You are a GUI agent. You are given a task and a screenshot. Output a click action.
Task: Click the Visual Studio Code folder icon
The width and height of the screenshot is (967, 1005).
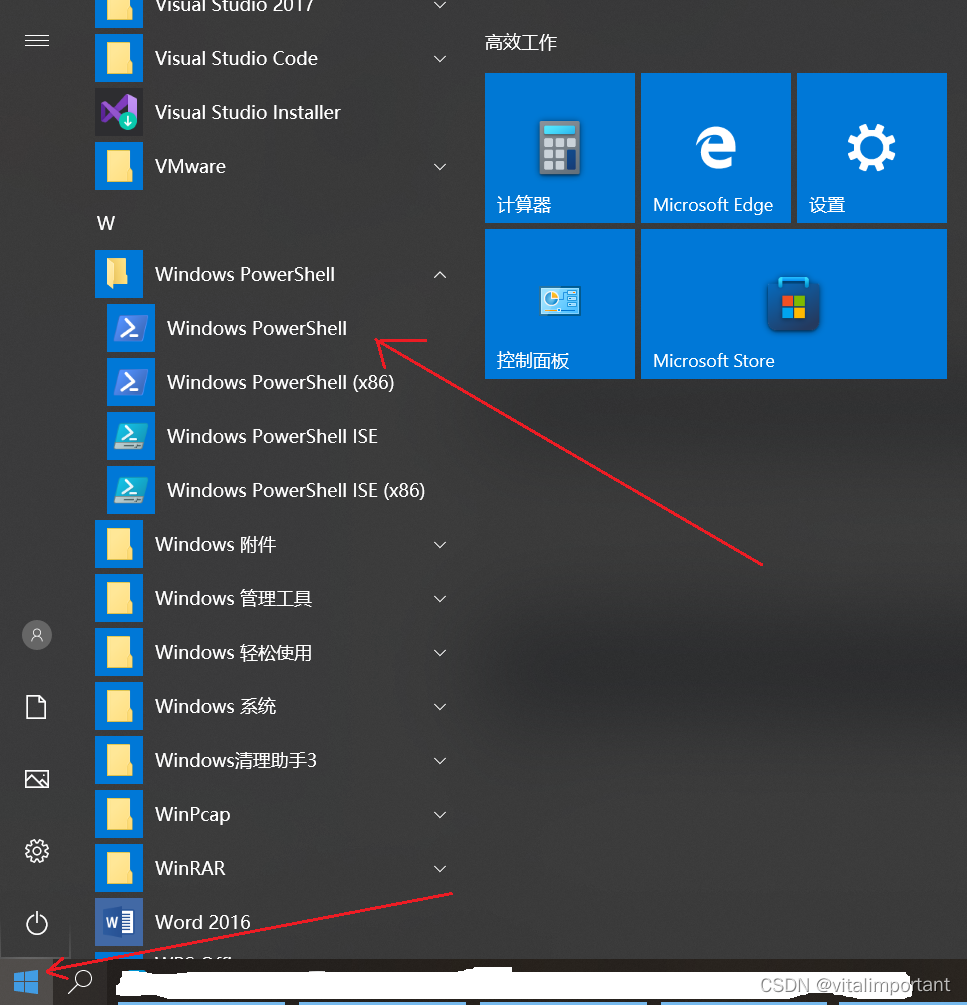(x=119, y=58)
